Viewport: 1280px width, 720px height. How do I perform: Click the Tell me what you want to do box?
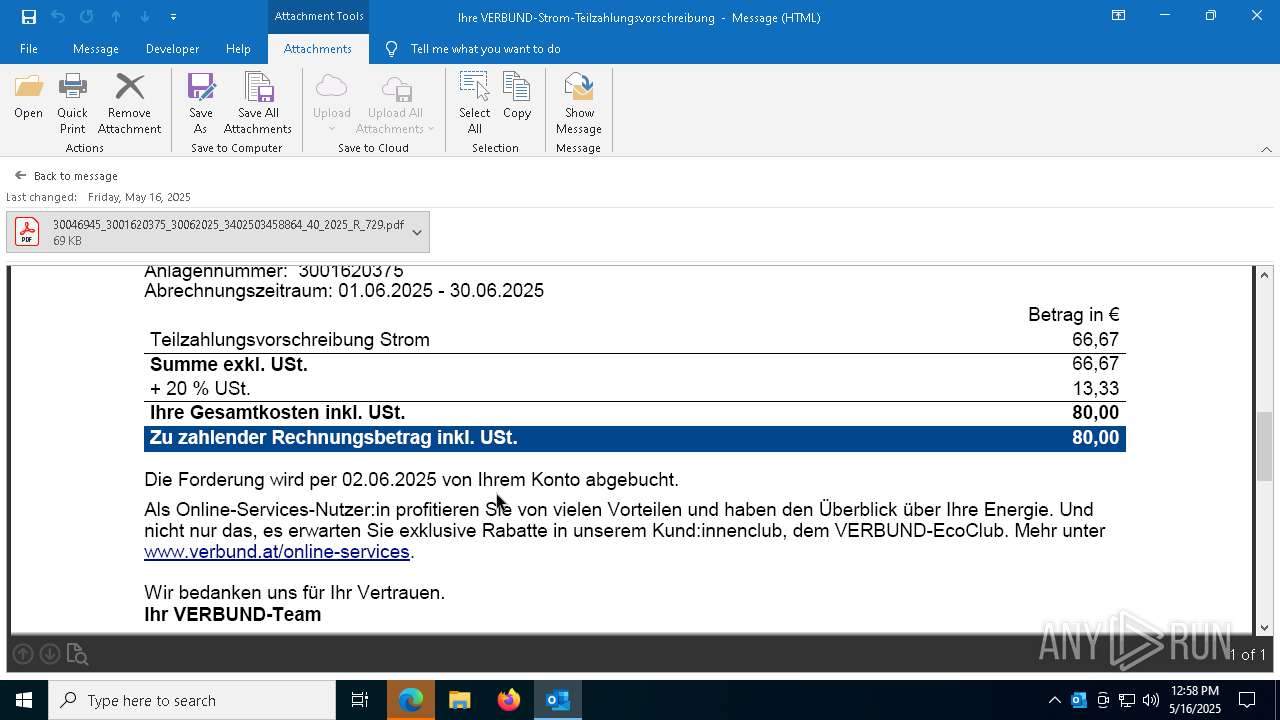coord(485,49)
